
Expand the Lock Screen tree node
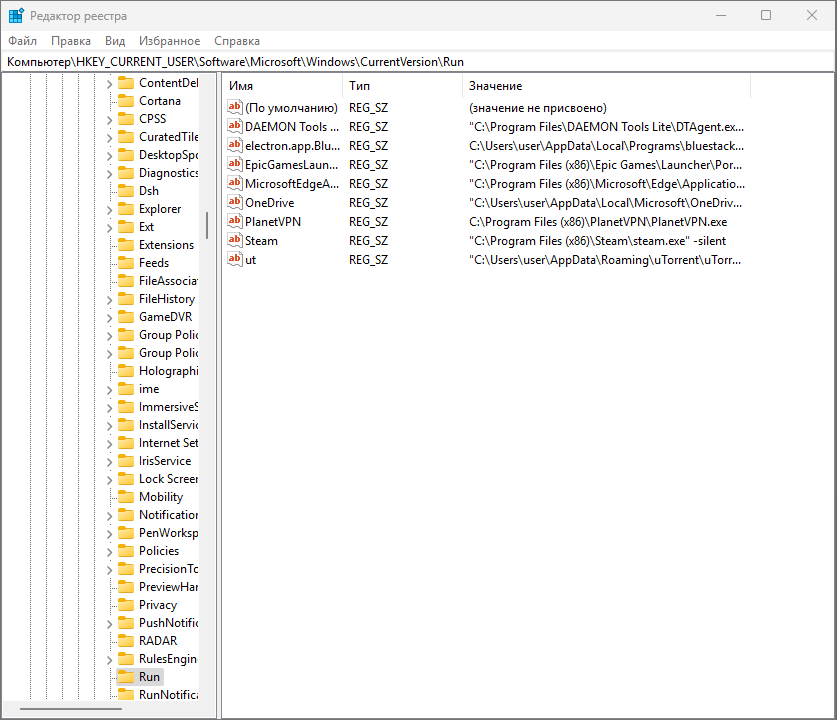tap(109, 480)
